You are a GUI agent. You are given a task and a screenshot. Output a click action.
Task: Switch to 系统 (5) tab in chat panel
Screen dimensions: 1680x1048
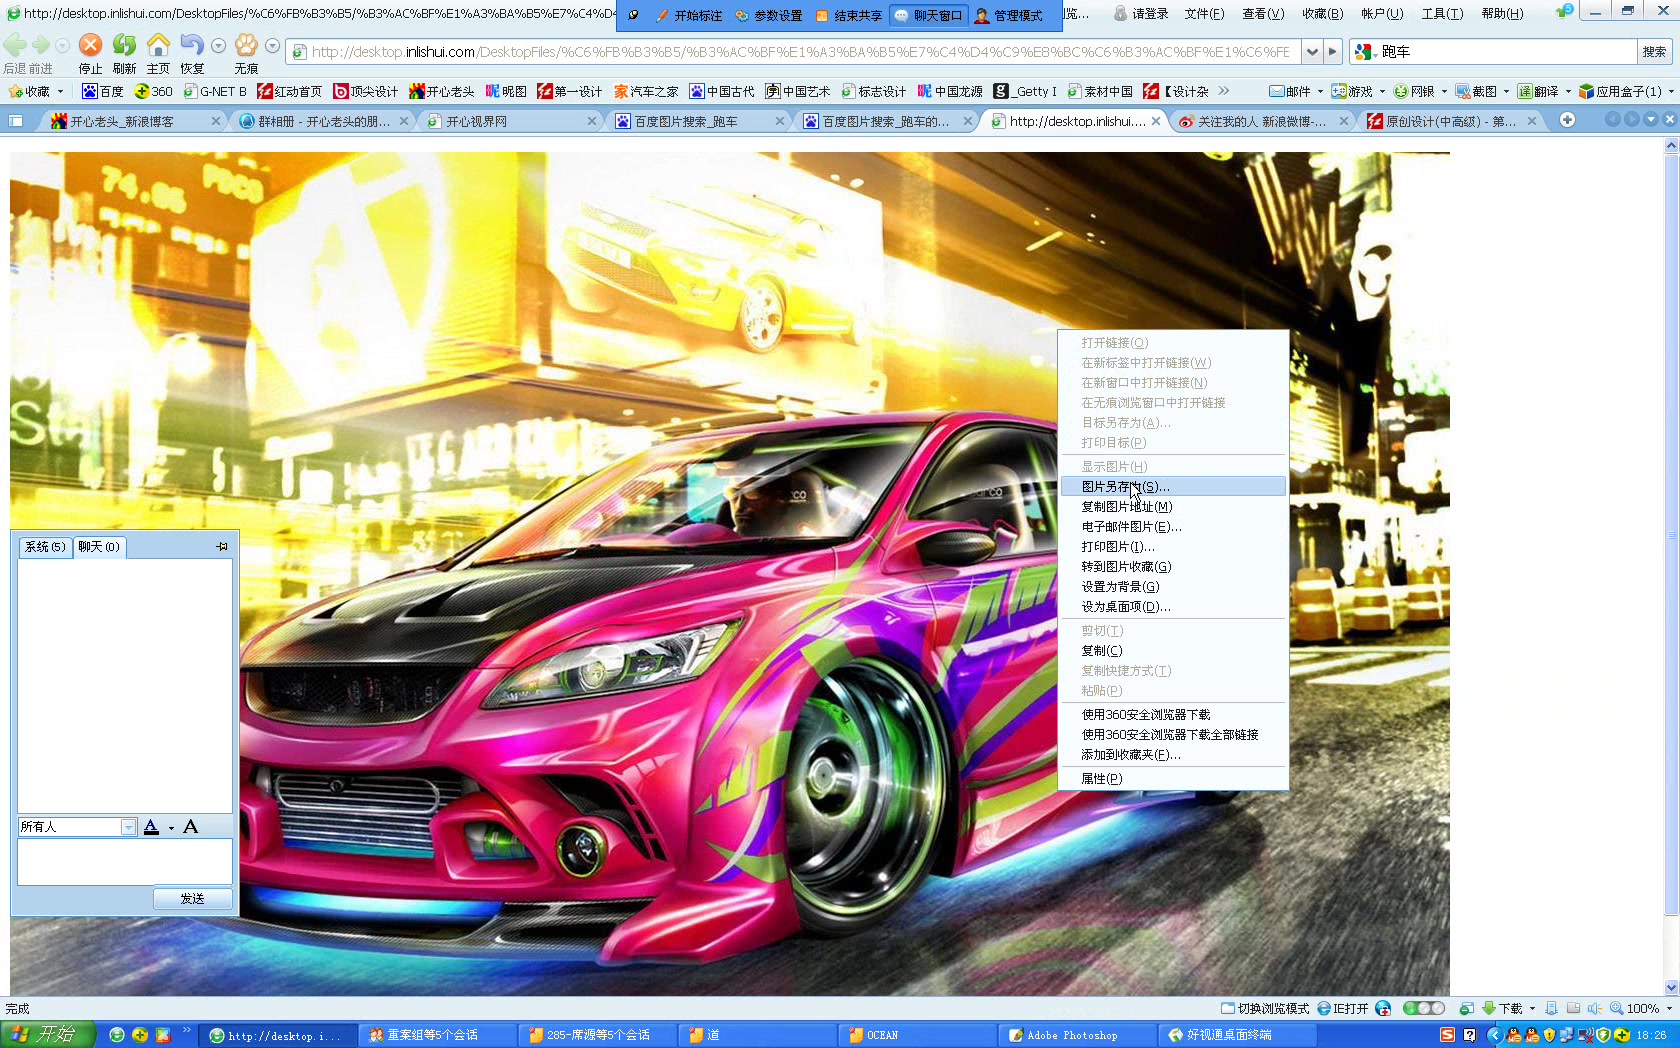click(45, 547)
